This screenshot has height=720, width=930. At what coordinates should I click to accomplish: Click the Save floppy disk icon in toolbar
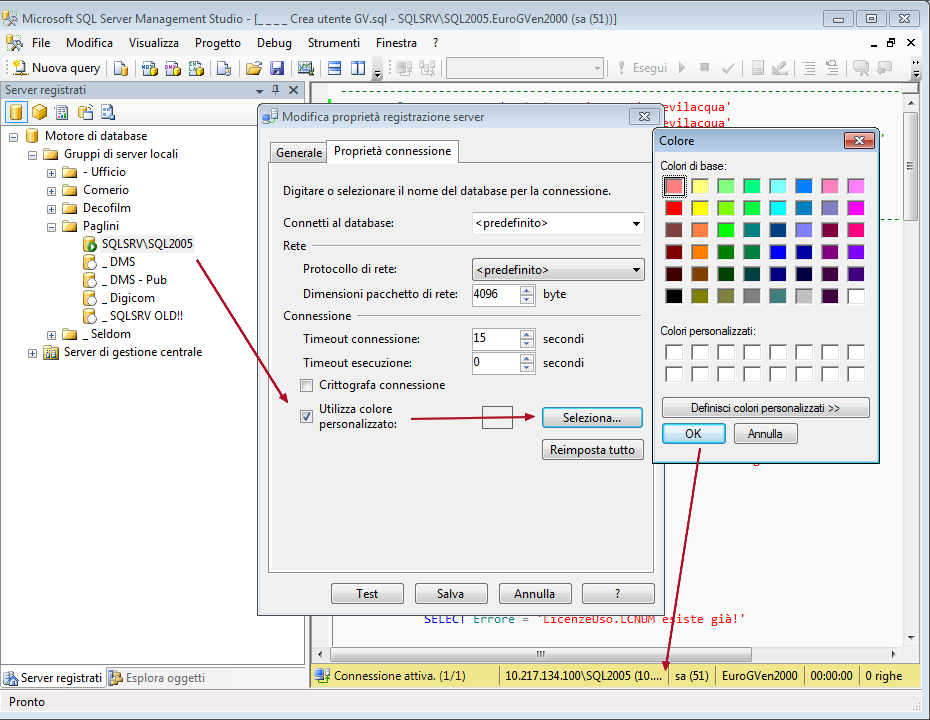(x=277, y=68)
